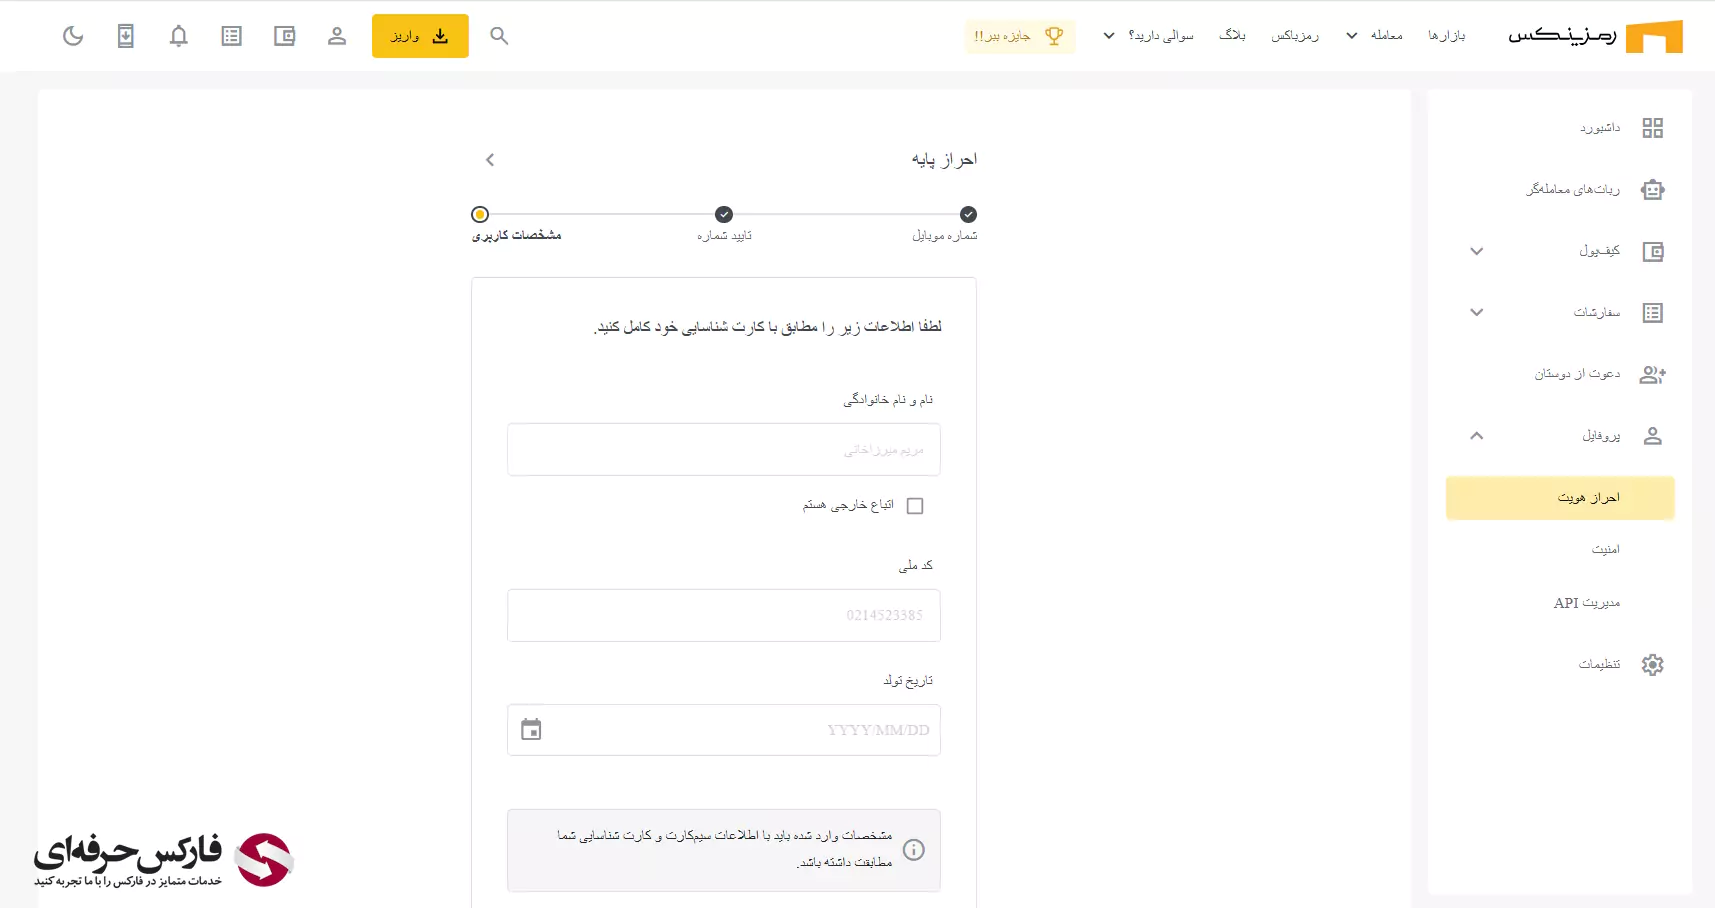Expand سوالی دارید؟ dropdown menu
The height and width of the screenshot is (908, 1715).
tap(1148, 36)
